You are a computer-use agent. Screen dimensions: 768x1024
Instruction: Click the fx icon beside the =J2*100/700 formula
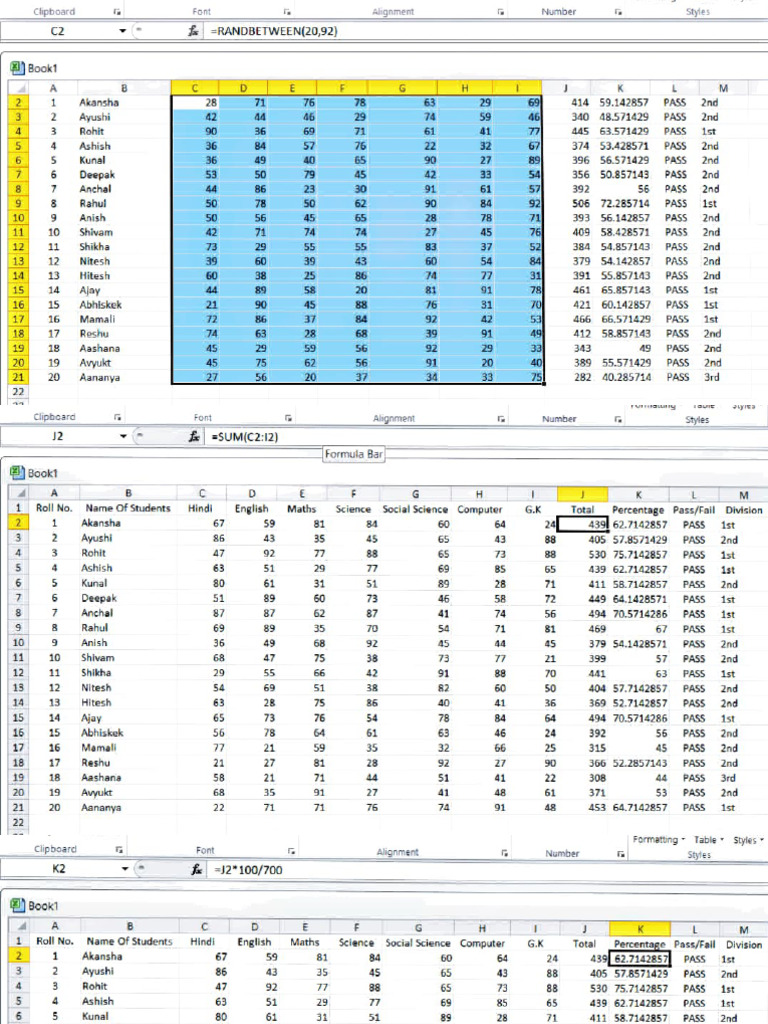[197, 869]
